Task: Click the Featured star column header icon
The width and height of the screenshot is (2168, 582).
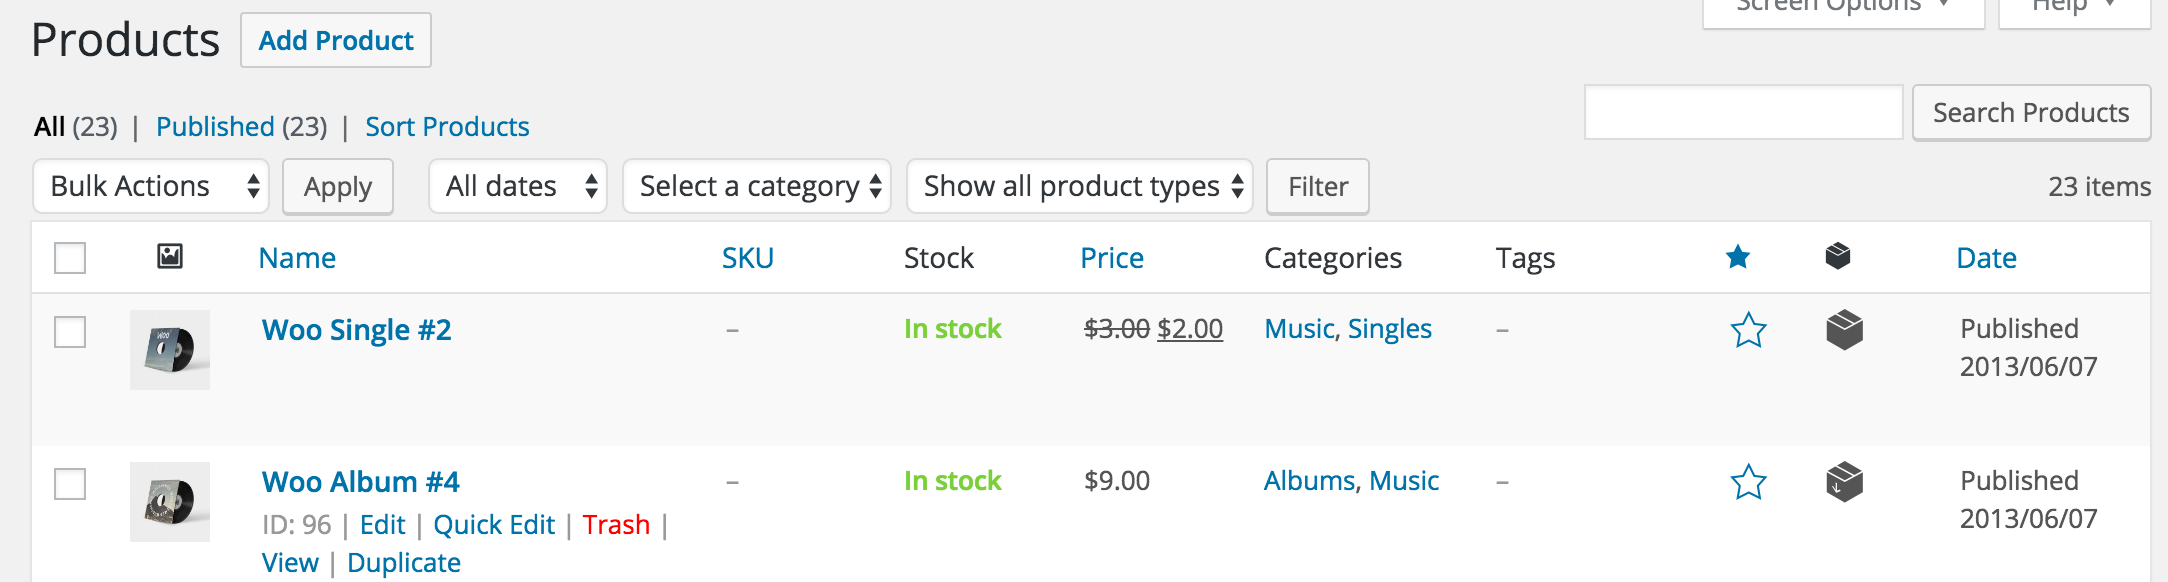Action: (x=1738, y=257)
